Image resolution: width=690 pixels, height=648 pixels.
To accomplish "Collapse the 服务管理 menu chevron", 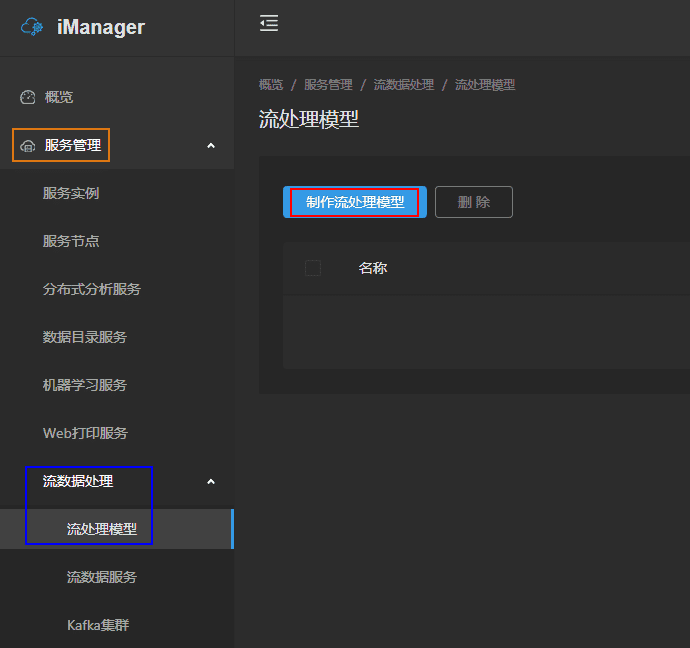I will pyautogui.click(x=210, y=146).
